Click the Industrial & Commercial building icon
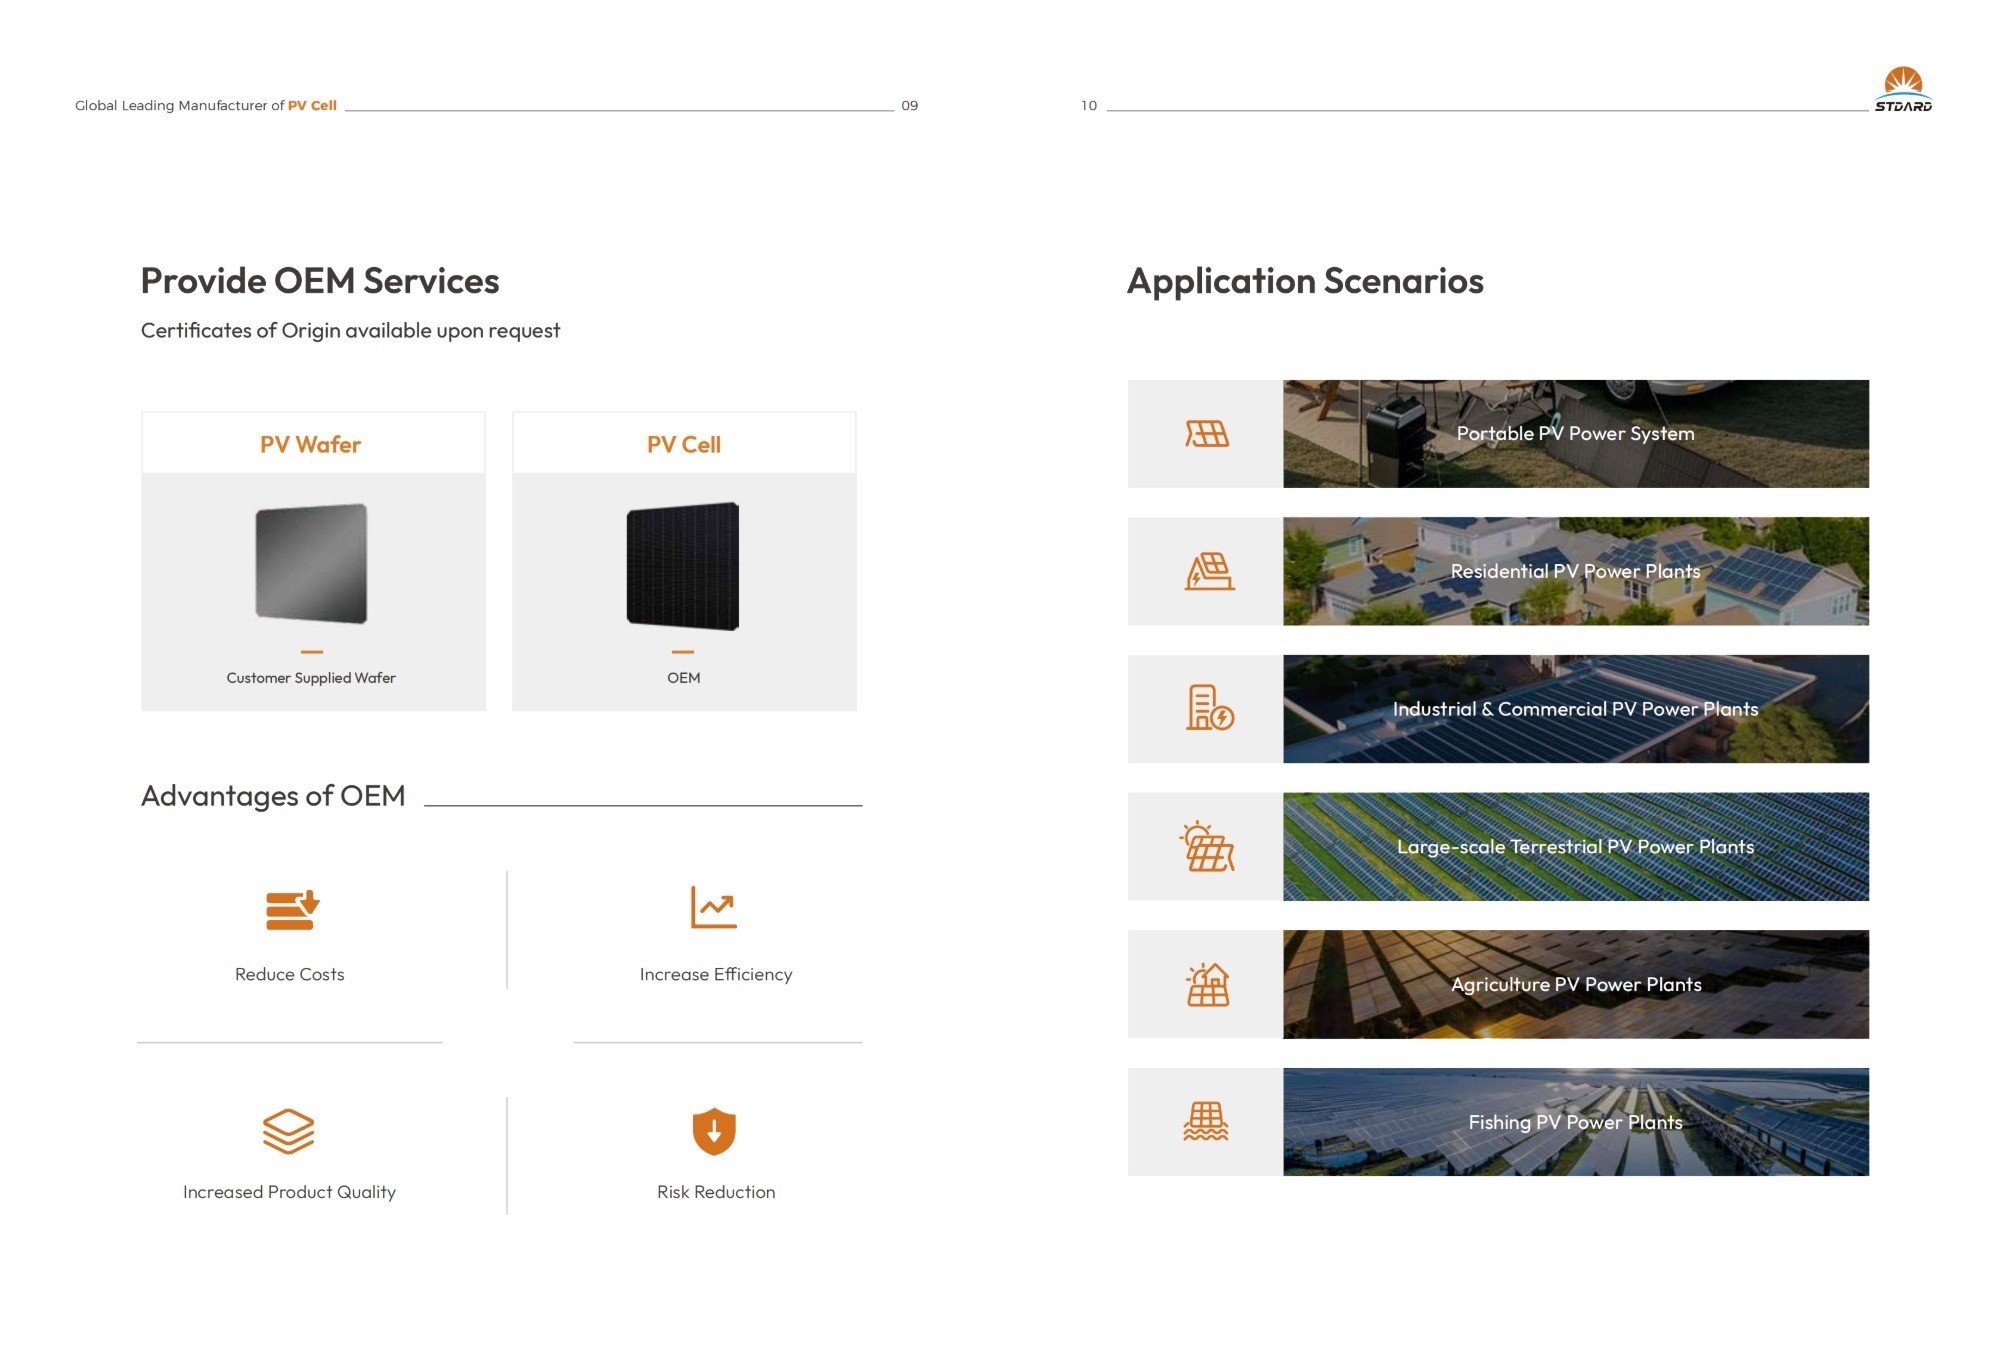The width and height of the screenshot is (2000, 1366). (1209, 708)
